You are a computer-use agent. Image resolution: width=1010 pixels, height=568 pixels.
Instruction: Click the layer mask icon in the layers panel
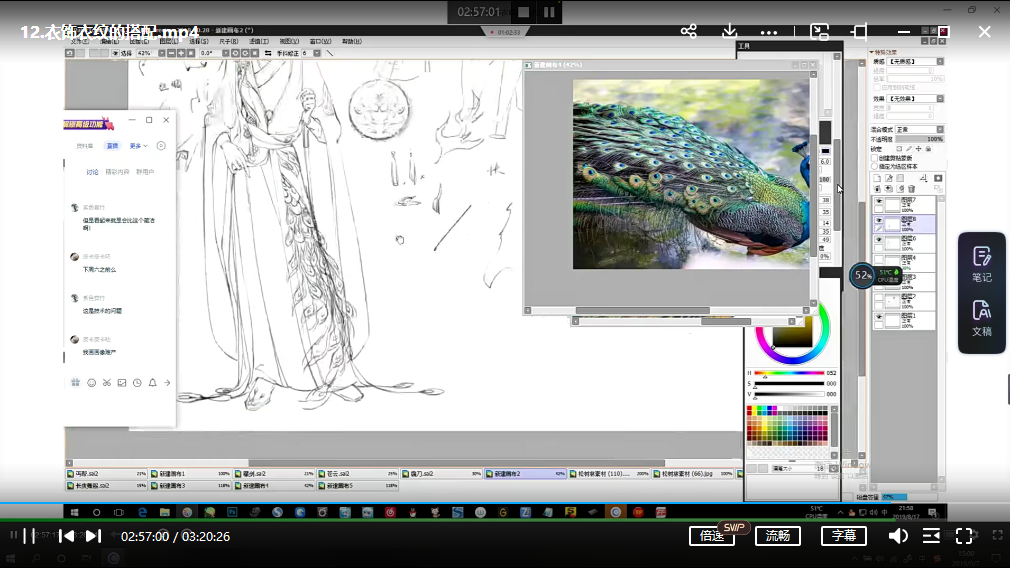(x=939, y=178)
